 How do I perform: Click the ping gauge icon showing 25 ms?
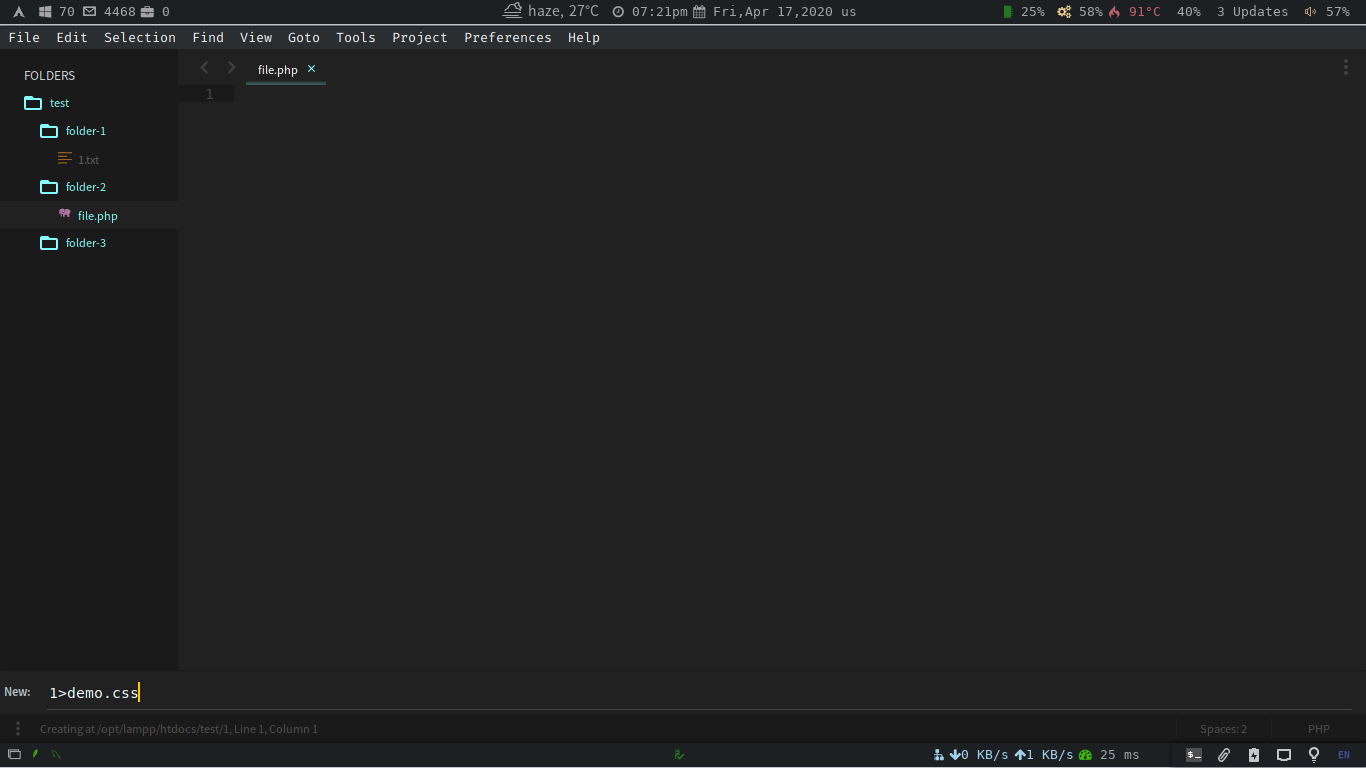[x=1085, y=755]
